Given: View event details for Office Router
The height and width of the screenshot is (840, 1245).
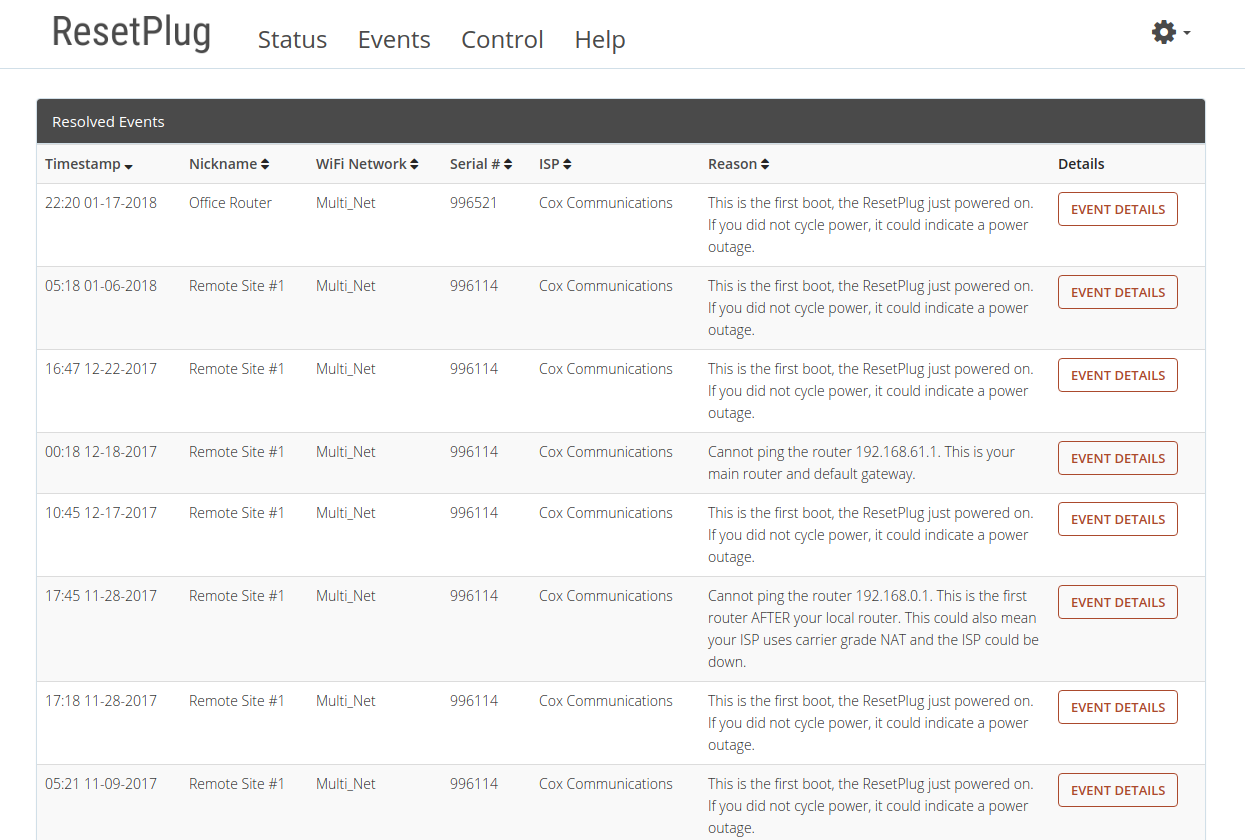Looking at the screenshot, I should pyautogui.click(x=1117, y=209).
